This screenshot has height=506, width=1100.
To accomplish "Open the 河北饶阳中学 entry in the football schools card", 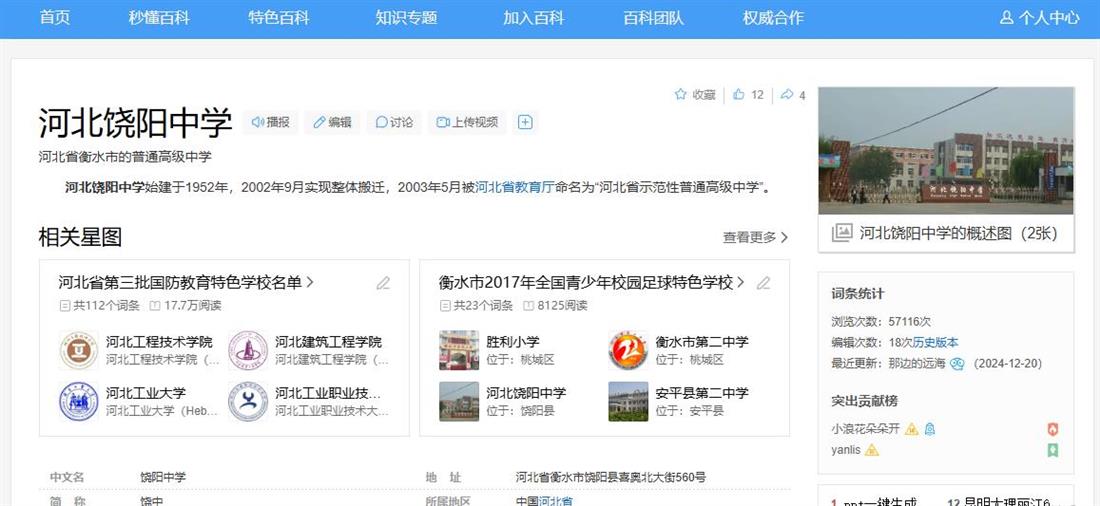I will [526, 393].
